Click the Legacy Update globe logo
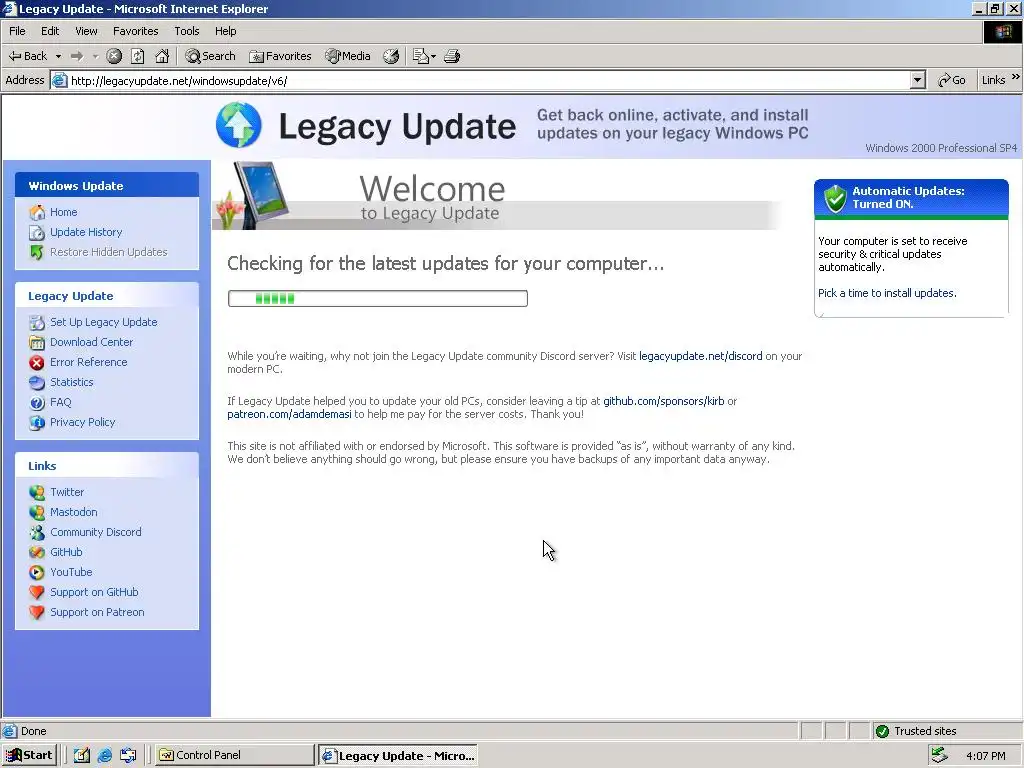Image resolution: width=1024 pixels, height=768 pixels. coord(238,125)
